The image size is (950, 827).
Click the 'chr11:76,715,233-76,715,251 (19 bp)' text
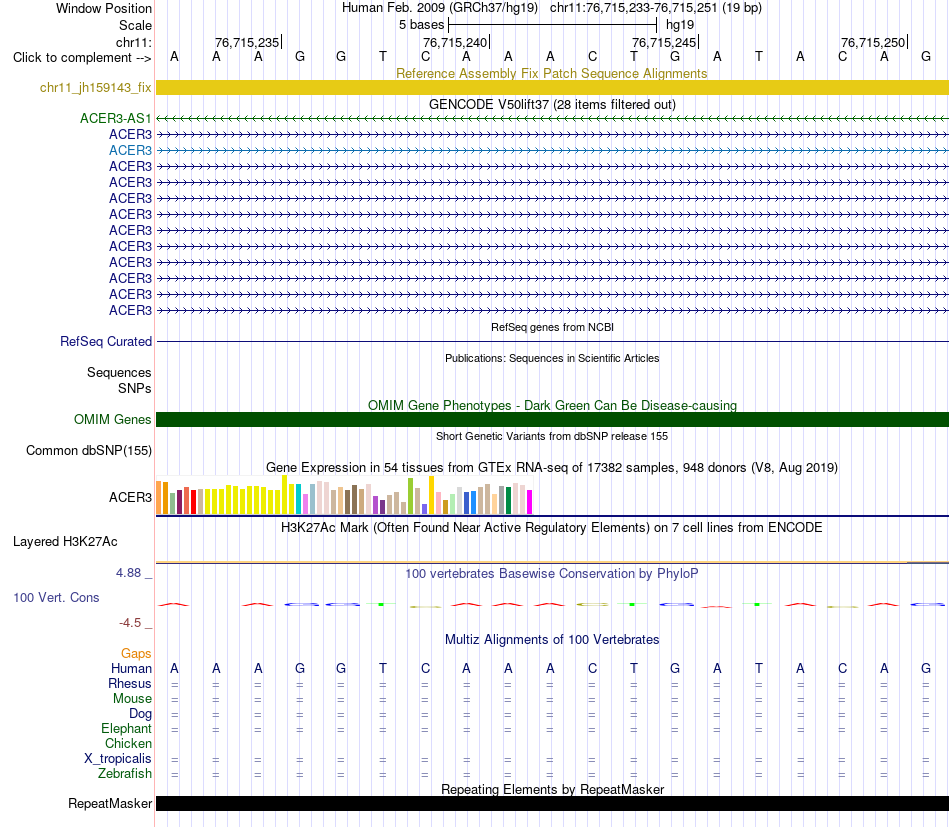point(656,8)
